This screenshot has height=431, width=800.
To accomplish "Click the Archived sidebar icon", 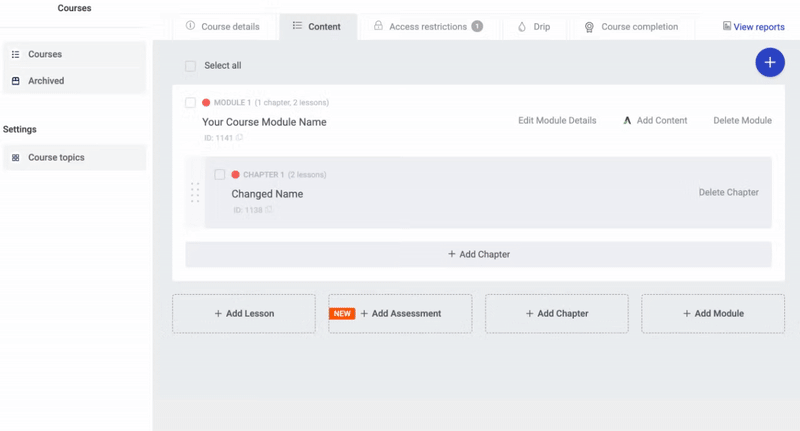I will pyautogui.click(x=16, y=81).
